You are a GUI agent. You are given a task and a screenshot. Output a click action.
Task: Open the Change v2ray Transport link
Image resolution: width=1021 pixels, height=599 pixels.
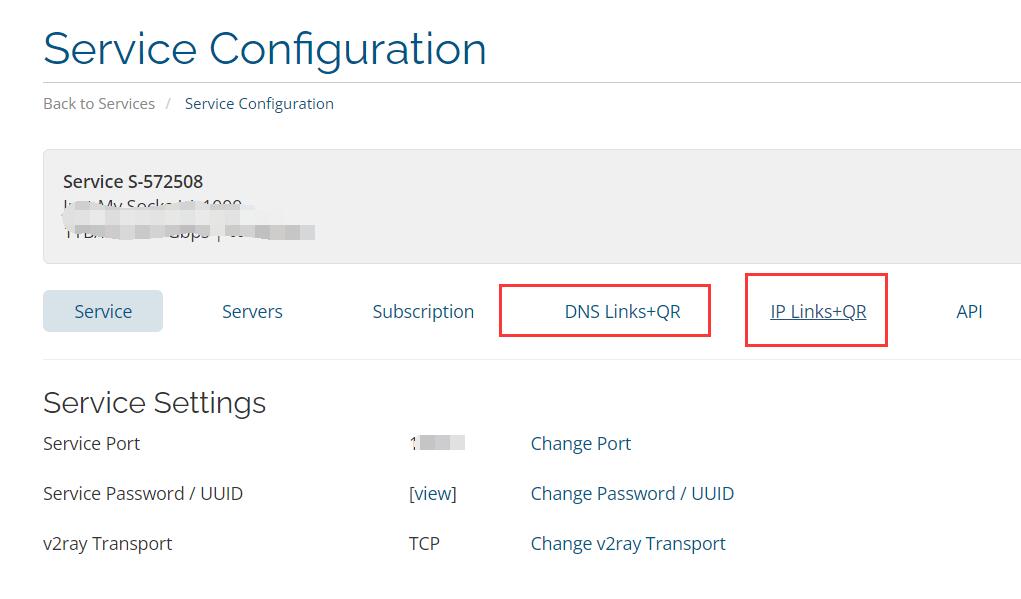[x=628, y=543]
